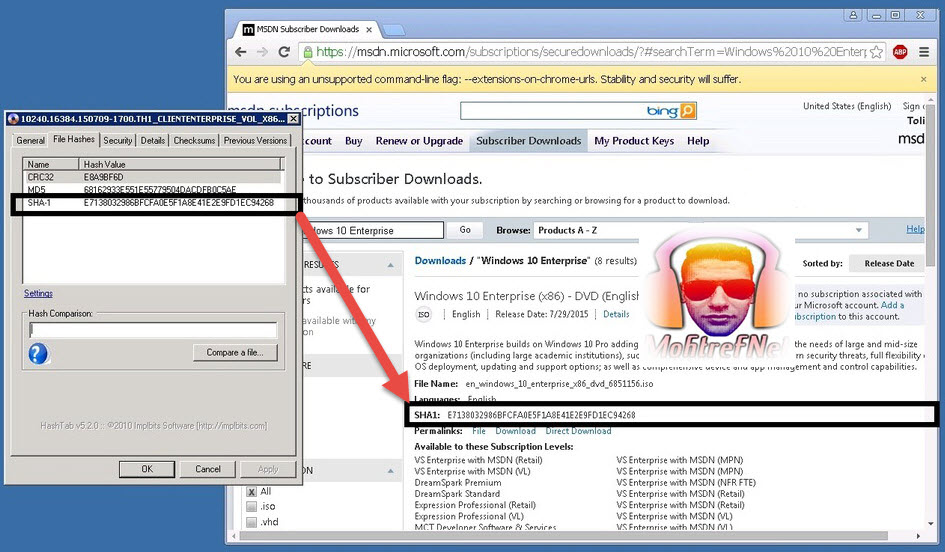Open Buy menu on MSDN
Image resolution: width=945 pixels, height=552 pixels.
(354, 141)
